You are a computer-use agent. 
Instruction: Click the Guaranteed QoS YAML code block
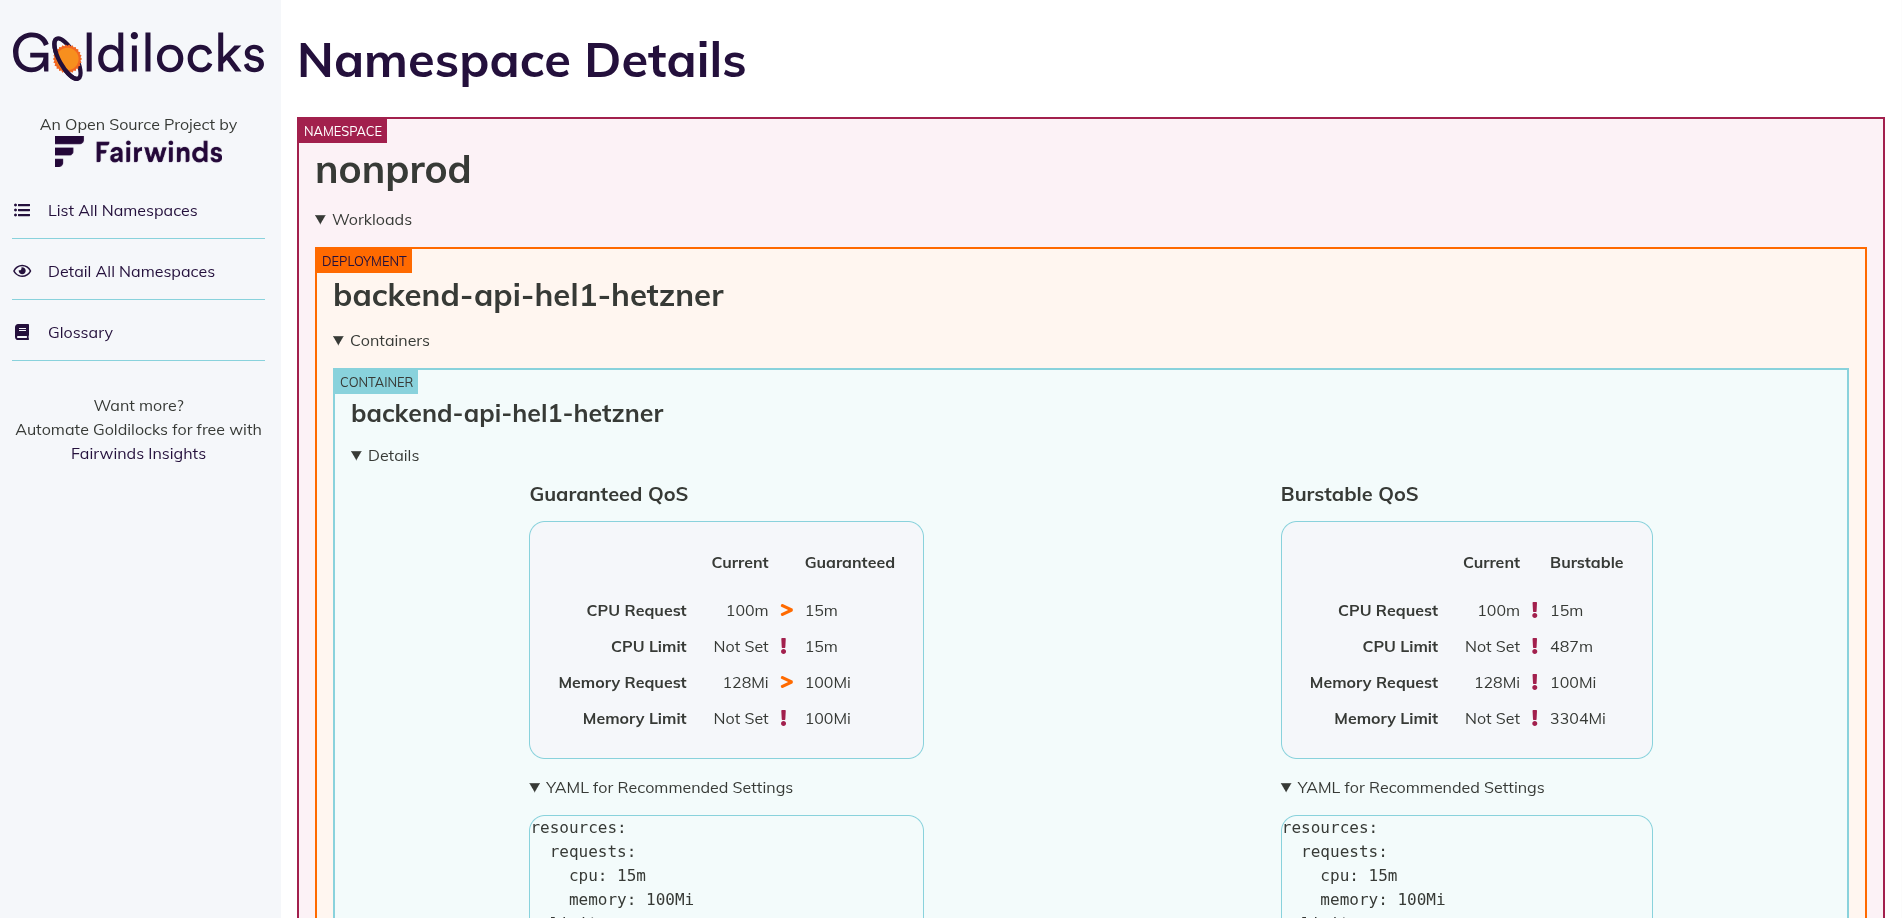click(x=726, y=866)
